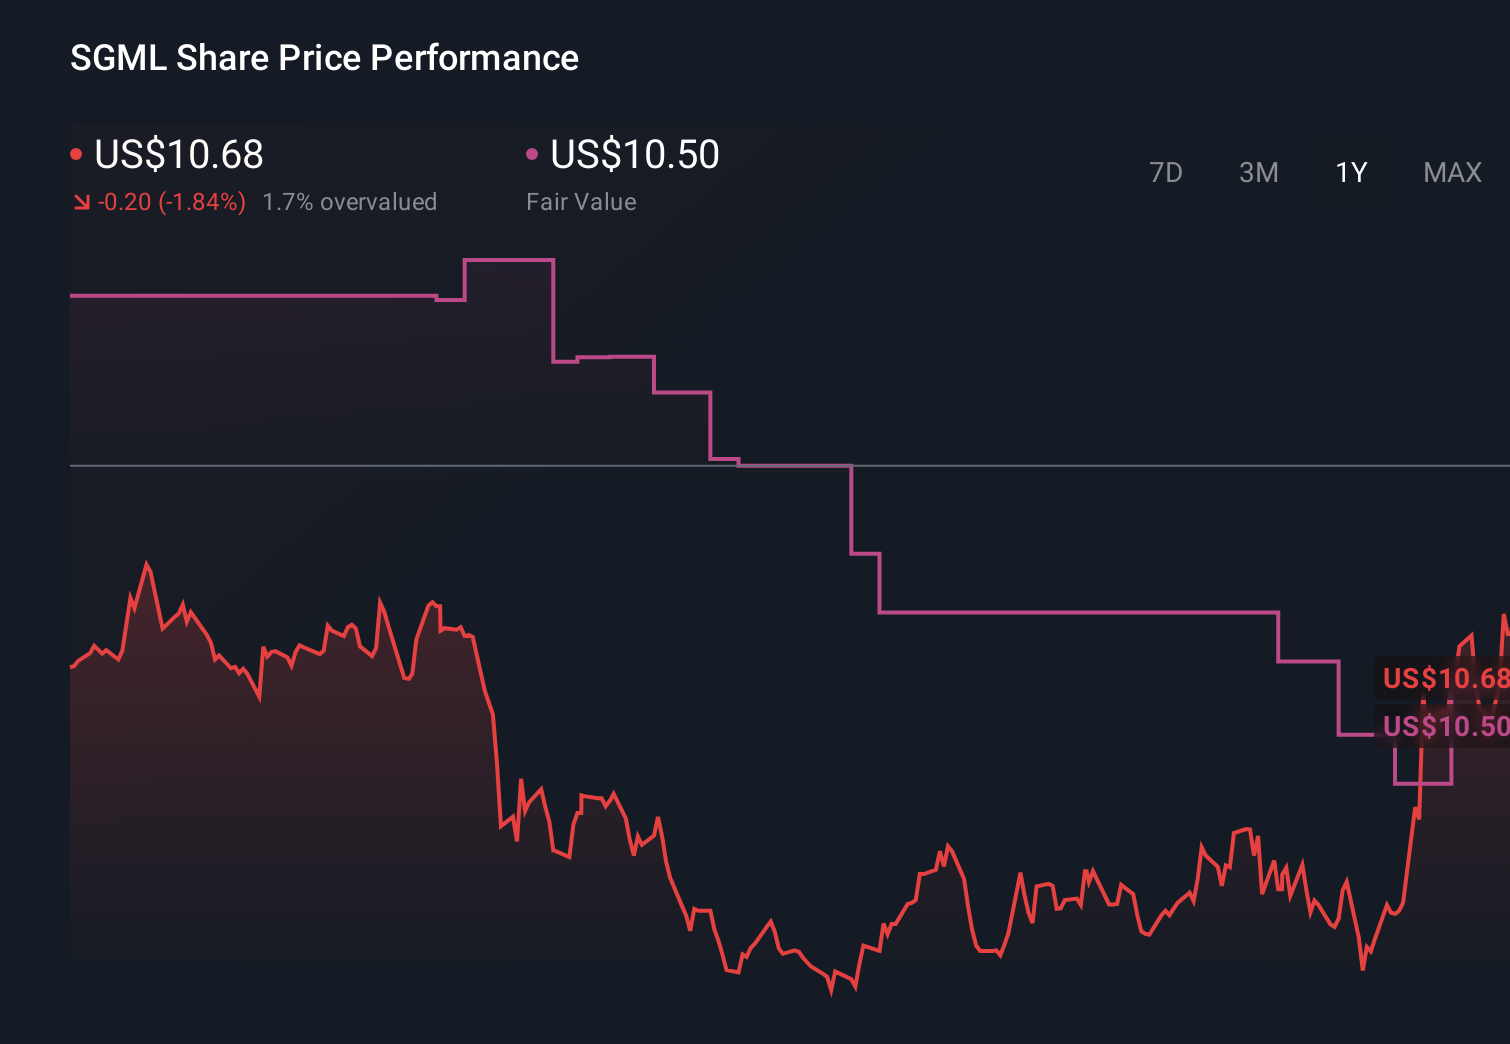Image resolution: width=1510 pixels, height=1044 pixels.
Task: Click the US$10.68 price tag on the chart
Action: [1443, 678]
